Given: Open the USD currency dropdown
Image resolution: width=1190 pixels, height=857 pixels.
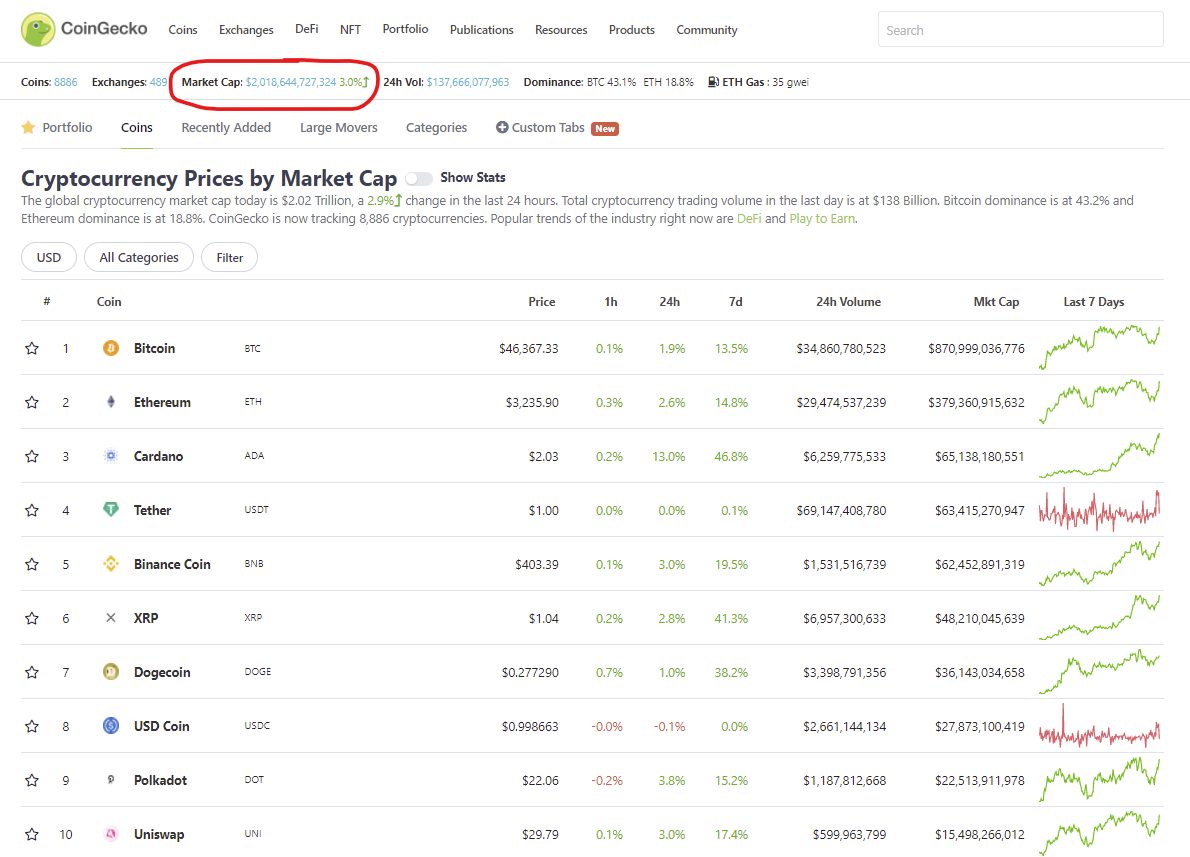Looking at the screenshot, I should coord(49,257).
